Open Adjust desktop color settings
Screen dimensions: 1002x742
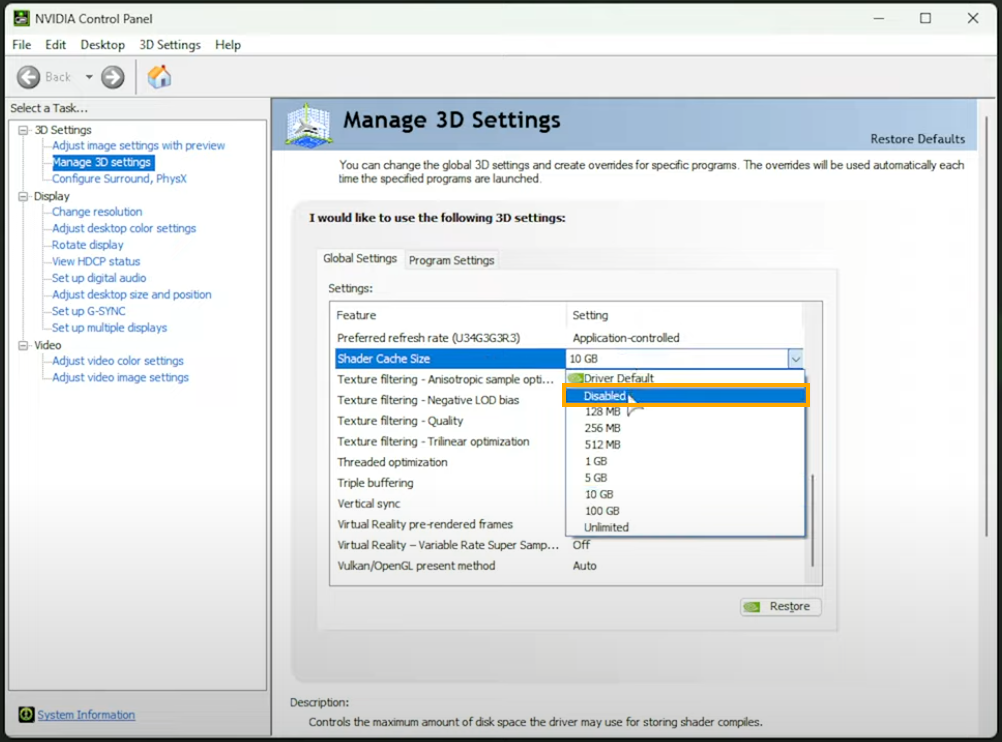[123, 228]
